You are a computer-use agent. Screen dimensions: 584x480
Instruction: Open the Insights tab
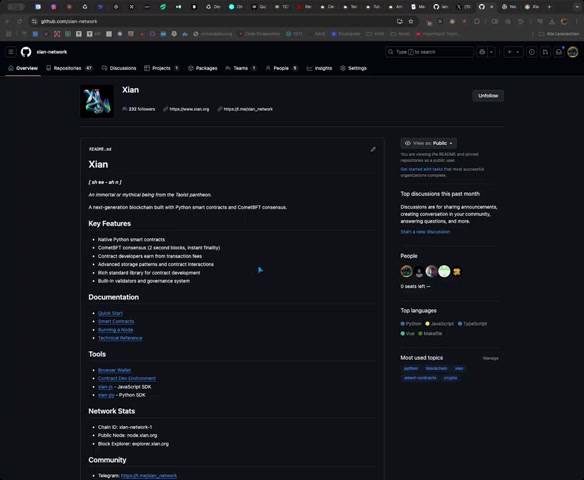tap(319, 68)
